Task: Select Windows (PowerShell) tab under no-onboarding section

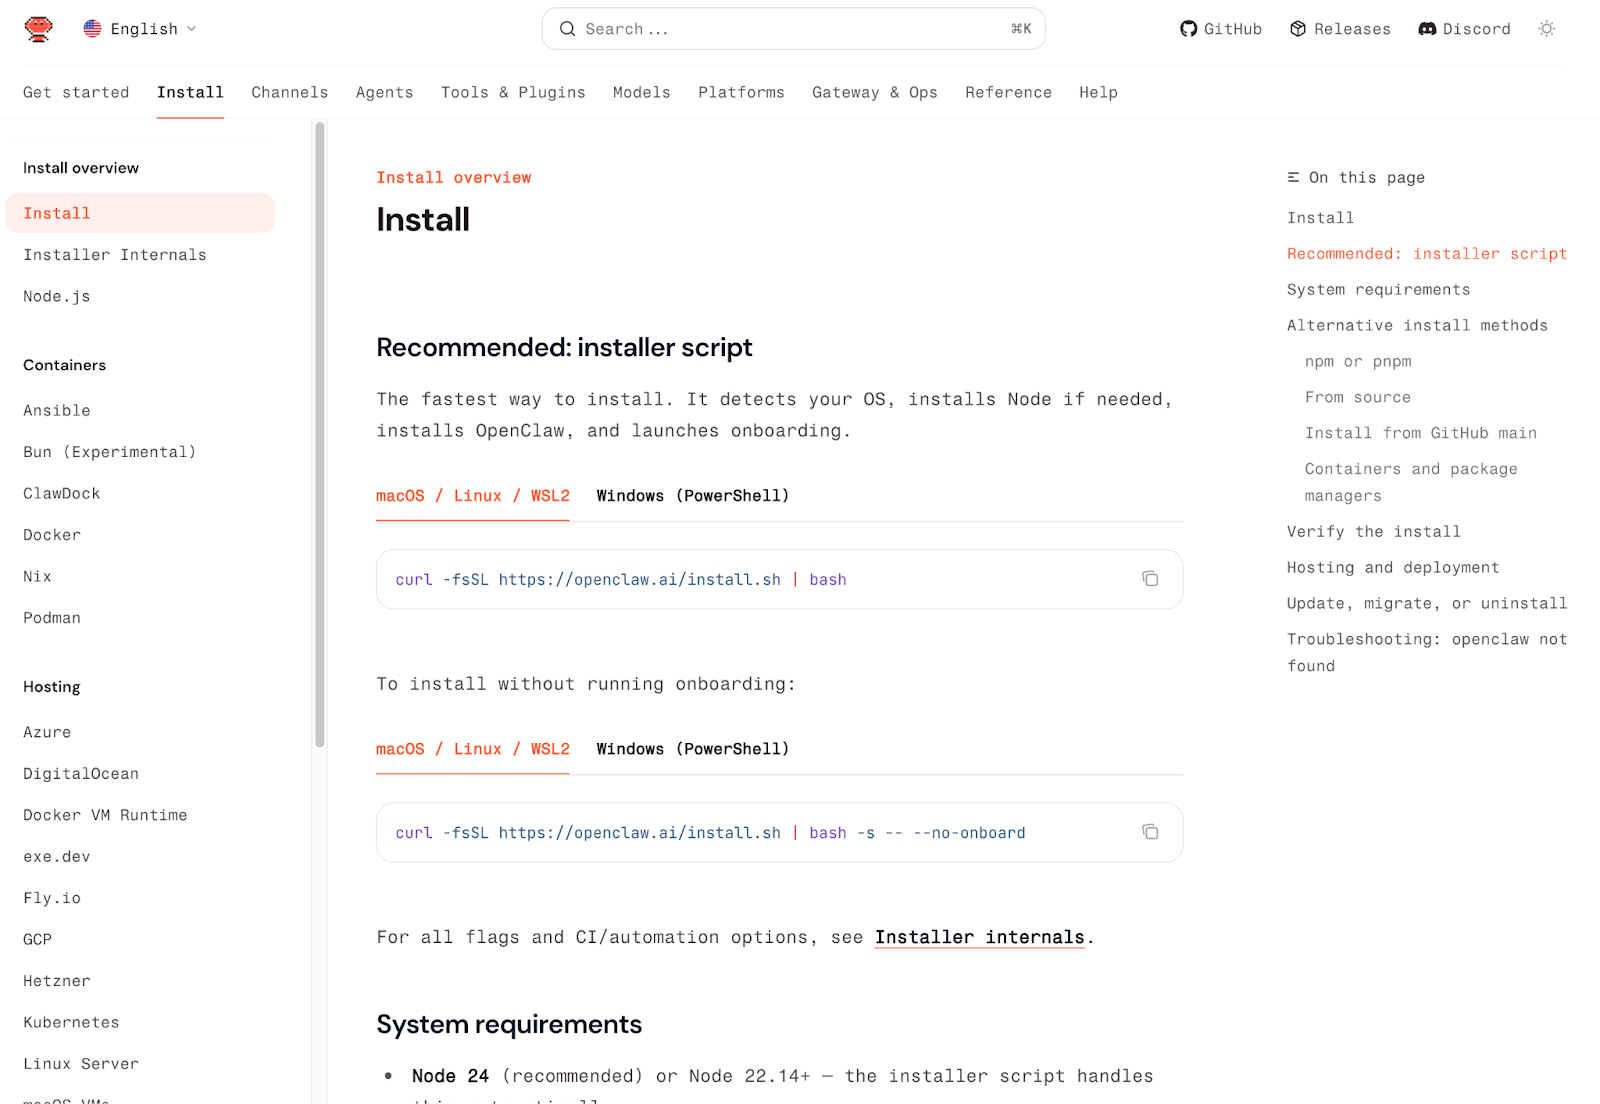Action: (692, 749)
